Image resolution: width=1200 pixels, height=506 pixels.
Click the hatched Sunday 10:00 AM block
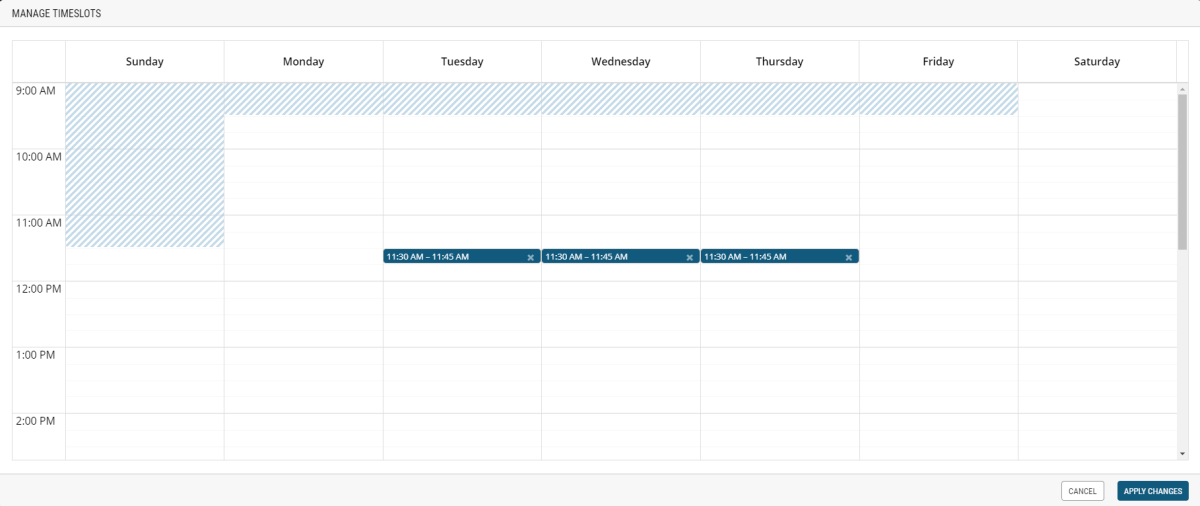(x=145, y=165)
